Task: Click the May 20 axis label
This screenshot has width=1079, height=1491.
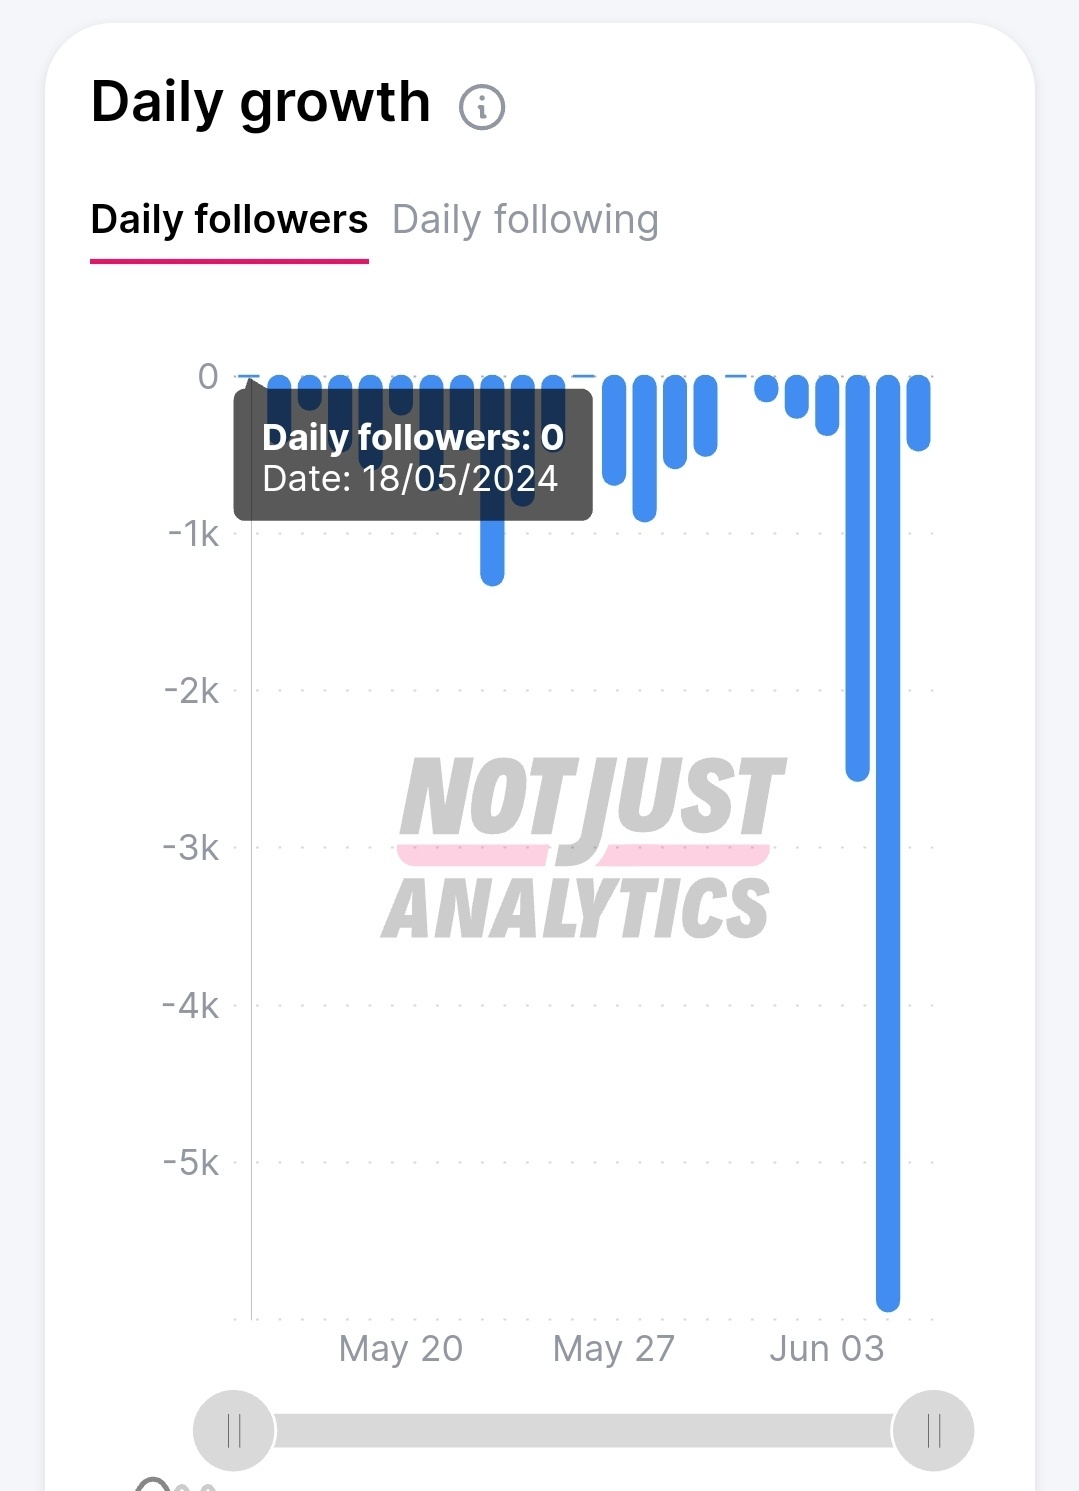Action: pos(401,1348)
